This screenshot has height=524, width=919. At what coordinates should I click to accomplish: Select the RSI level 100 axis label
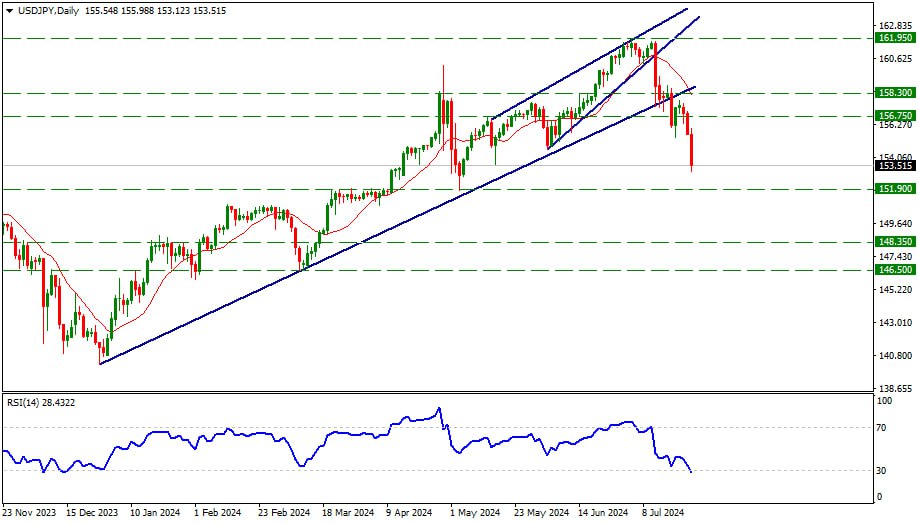[x=884, y=401]
